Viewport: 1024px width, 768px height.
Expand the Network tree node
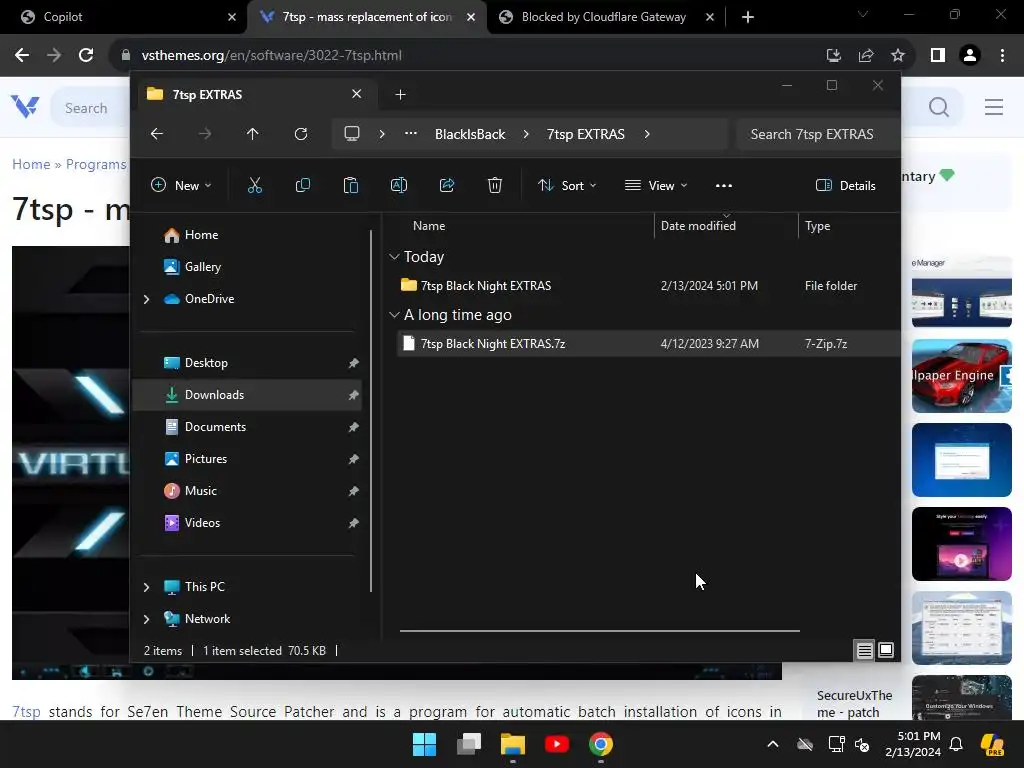146,619
